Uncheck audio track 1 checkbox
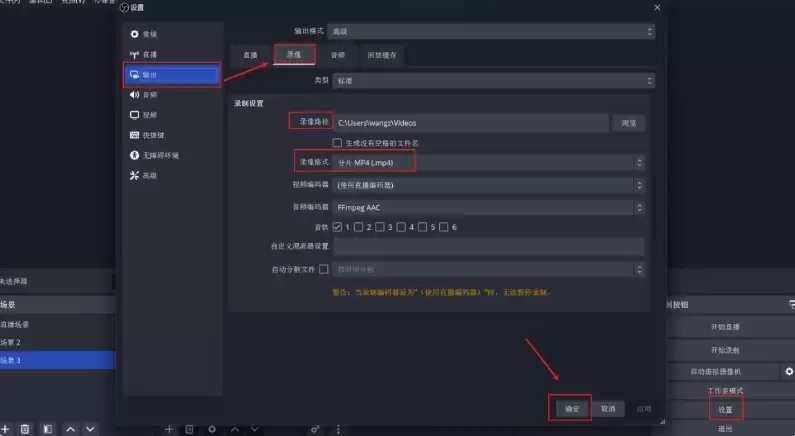This screenshot has height=436, width=795. coord(337,227)
